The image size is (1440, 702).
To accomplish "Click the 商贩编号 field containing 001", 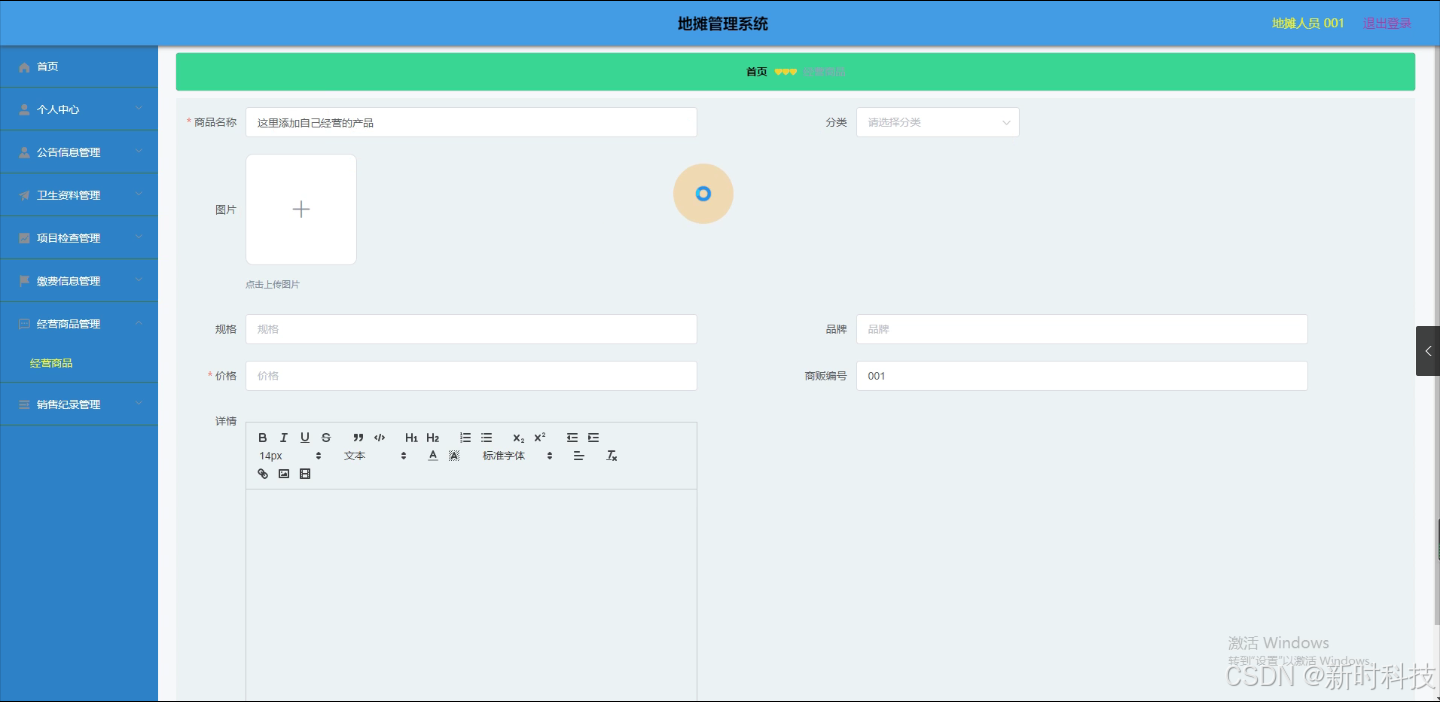I will [1082, 376].
